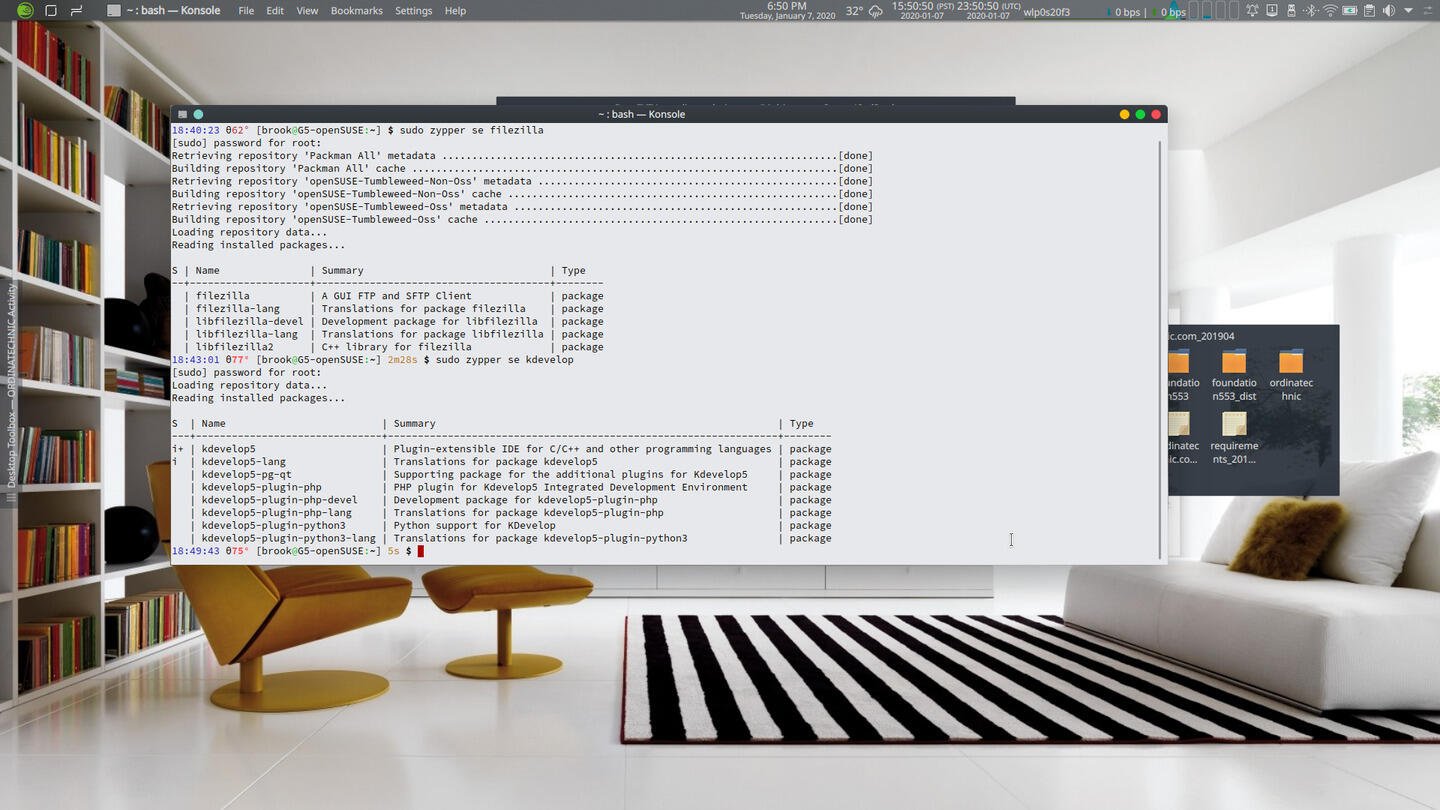Click the wlp0s20f3 network speed monitor
The image size is (1440, 810).
tap(1105, 12)
